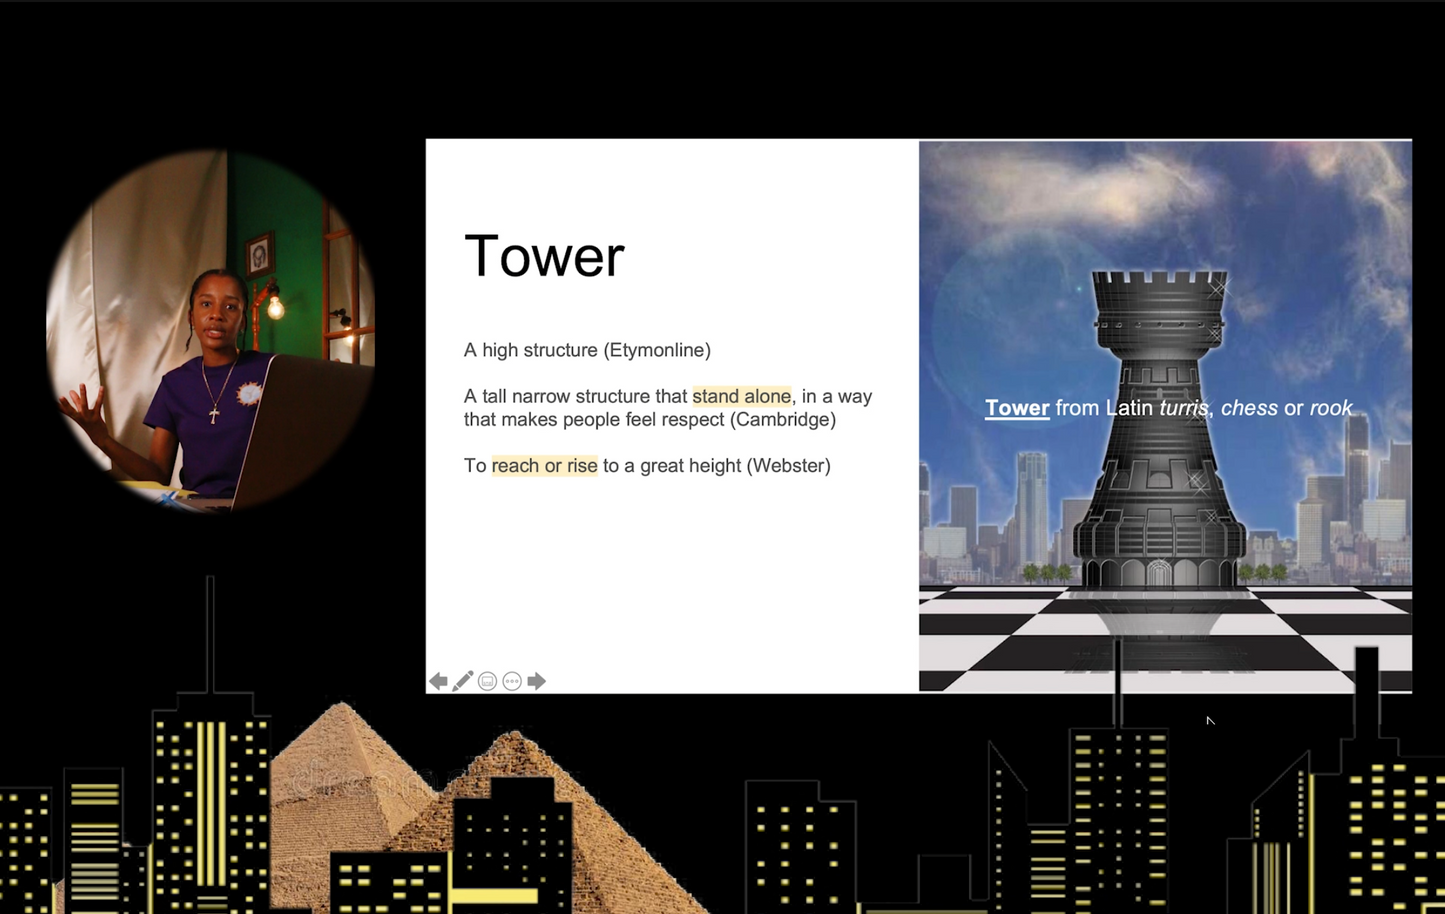
Task: Click the crenellated top of the rook
Action: pyautogui.click(x=1159, y=283)
